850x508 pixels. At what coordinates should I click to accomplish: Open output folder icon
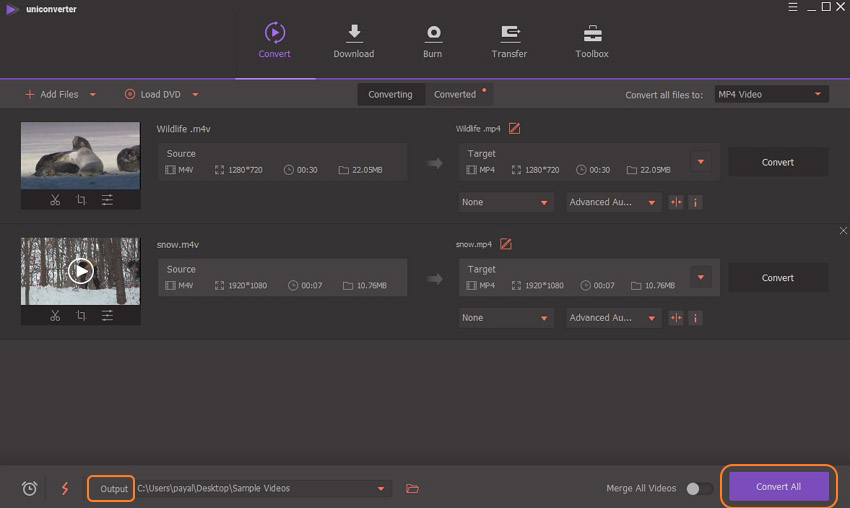pos(412,488)
